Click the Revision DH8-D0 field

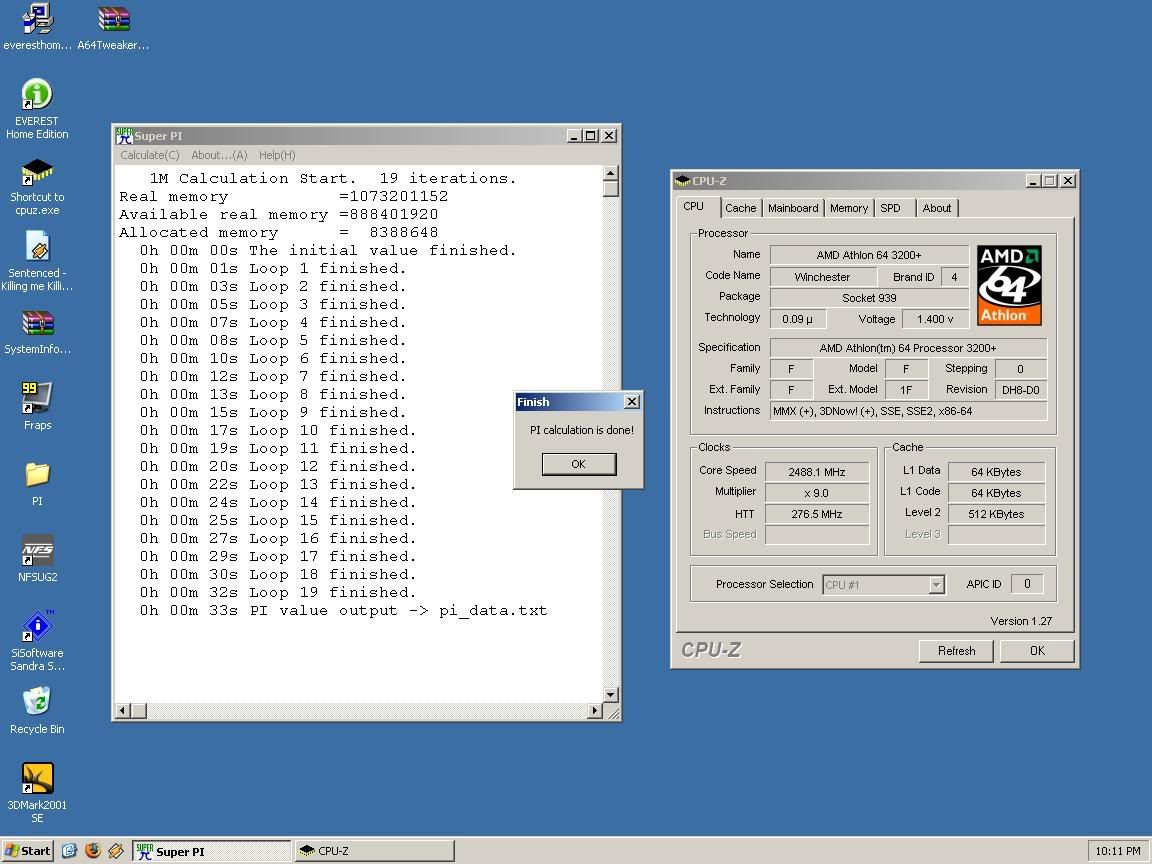tap(1020, 390)
